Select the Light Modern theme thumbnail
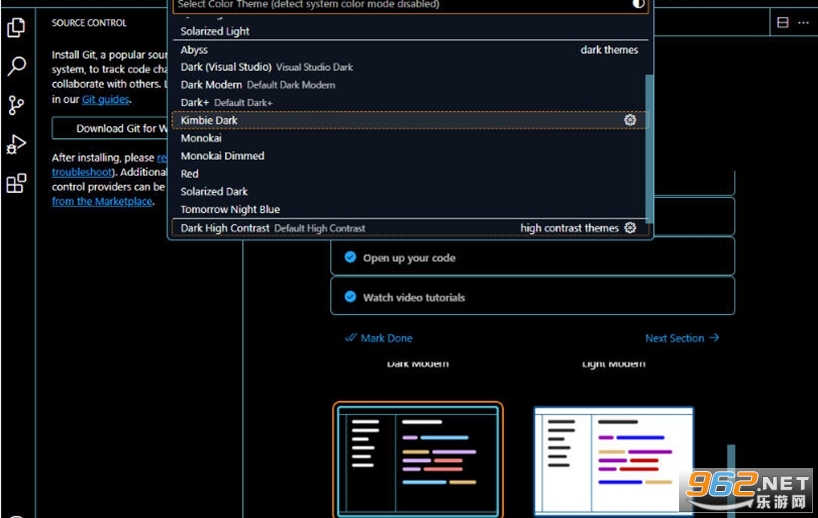This screenshot has width=818, height=518. 614,462
